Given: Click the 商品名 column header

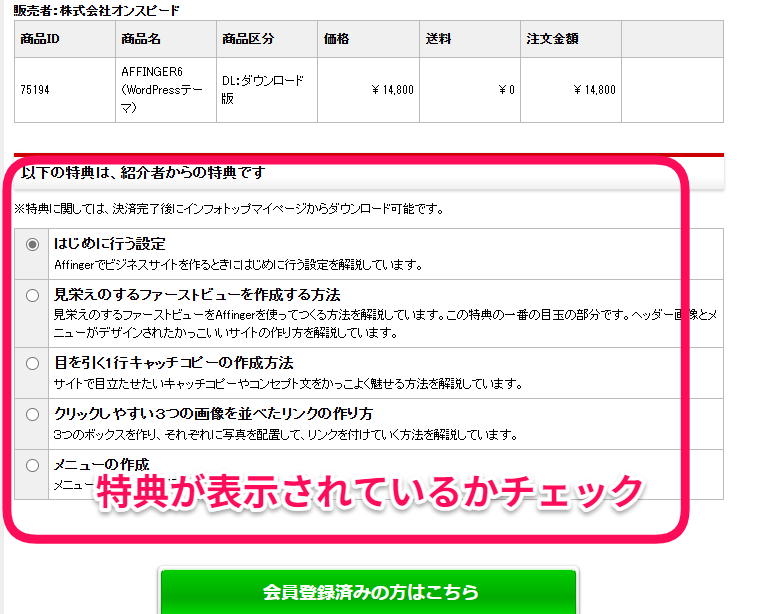Looking at the screenshot, I should coord(140,39).
